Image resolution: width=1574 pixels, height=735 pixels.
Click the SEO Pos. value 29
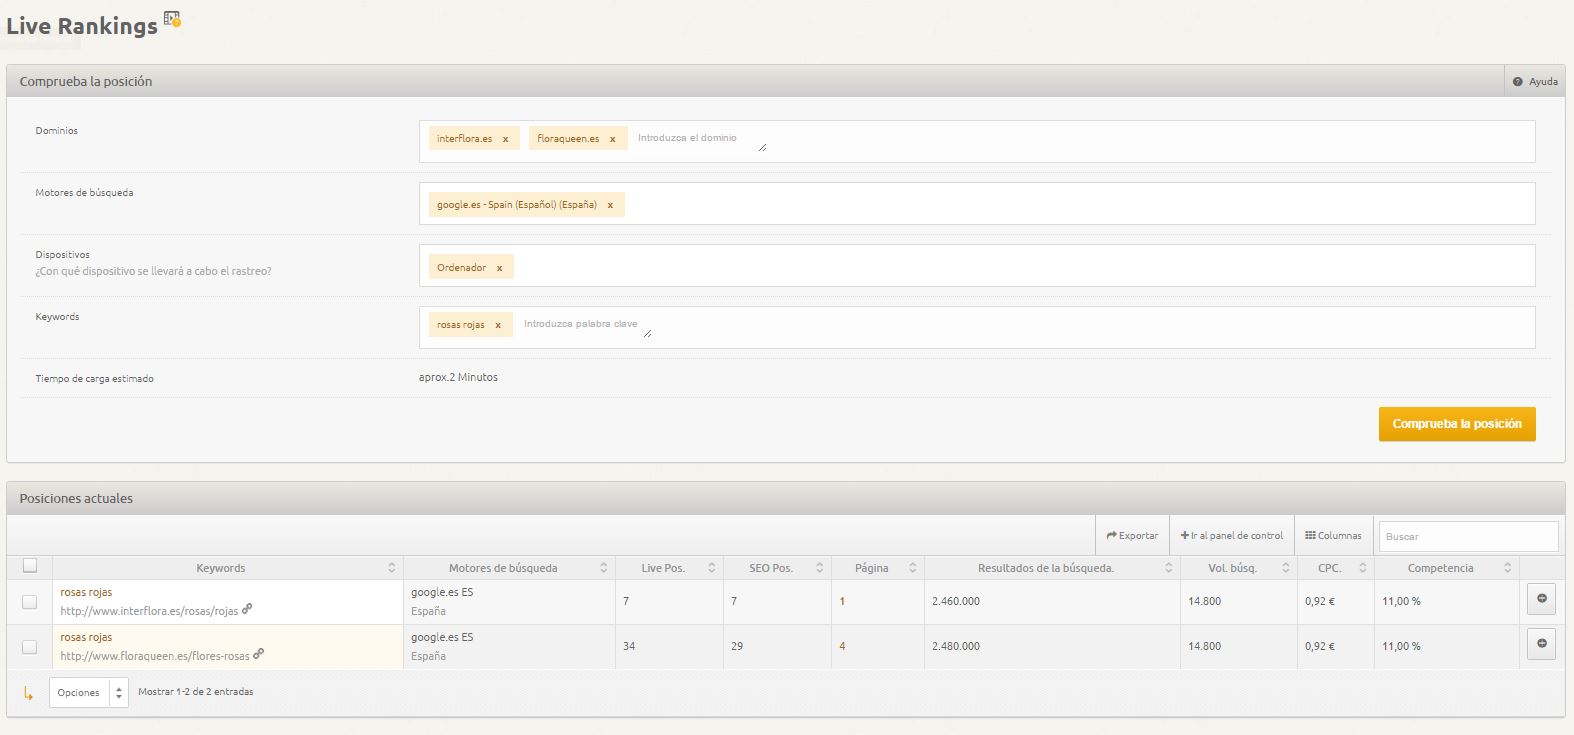click(737, 646)
